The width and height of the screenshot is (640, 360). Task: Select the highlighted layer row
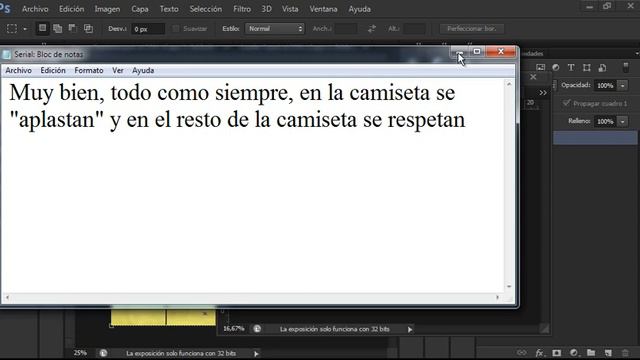pos(595,138)
